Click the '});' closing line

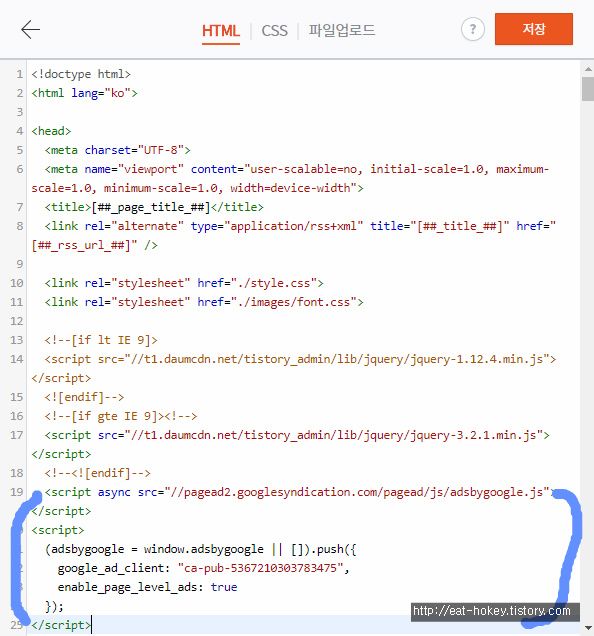[55, 606]
